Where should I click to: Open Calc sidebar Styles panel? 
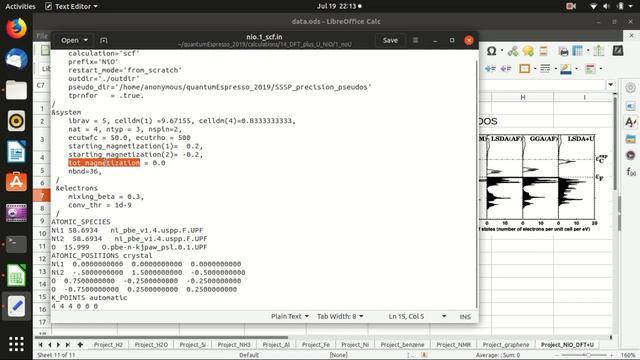[631, 122]
